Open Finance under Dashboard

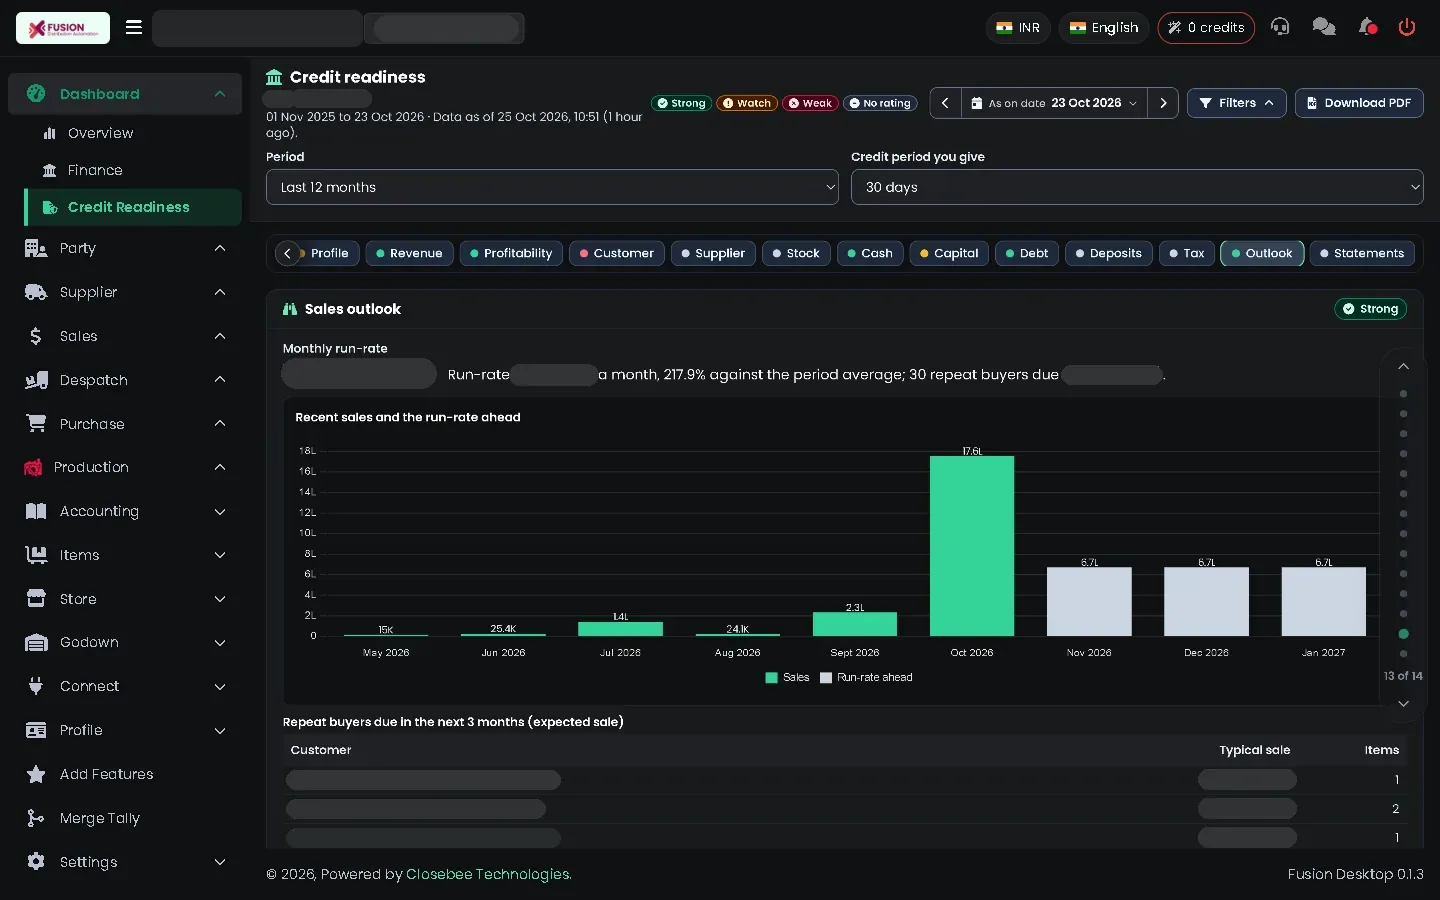click(x=133, y=170)
